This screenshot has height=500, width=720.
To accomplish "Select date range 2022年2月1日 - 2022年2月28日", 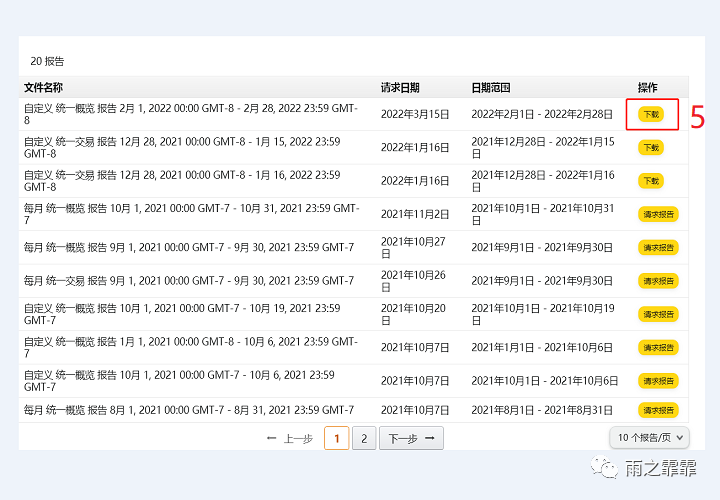I will click(542, 114).
